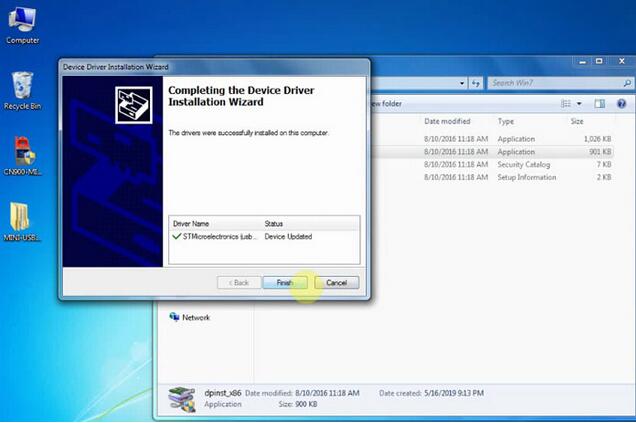
Task: Open the address bar history dropdown arrow
Action: [x=462, y=84]
